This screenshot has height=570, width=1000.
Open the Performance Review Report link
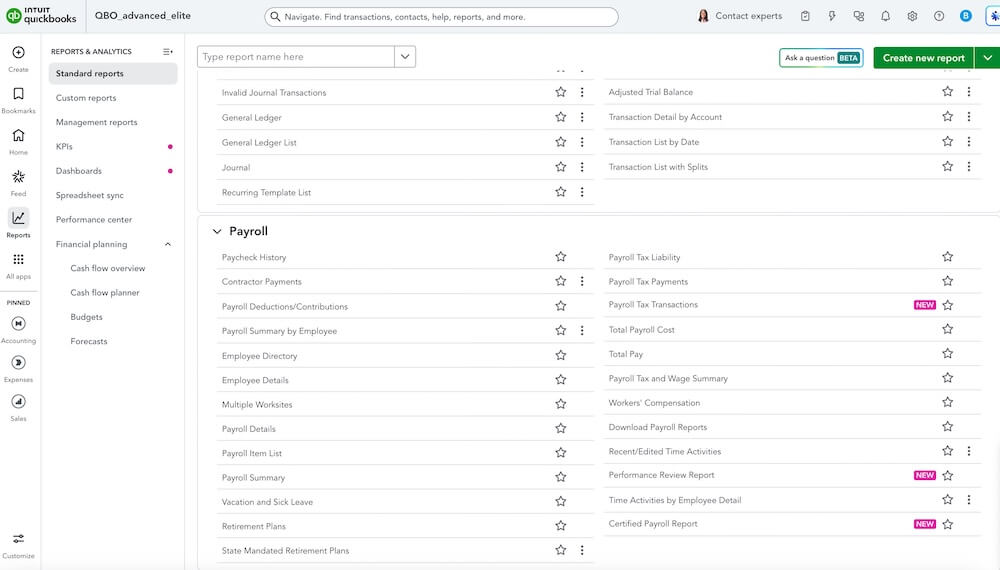[661, 475]
